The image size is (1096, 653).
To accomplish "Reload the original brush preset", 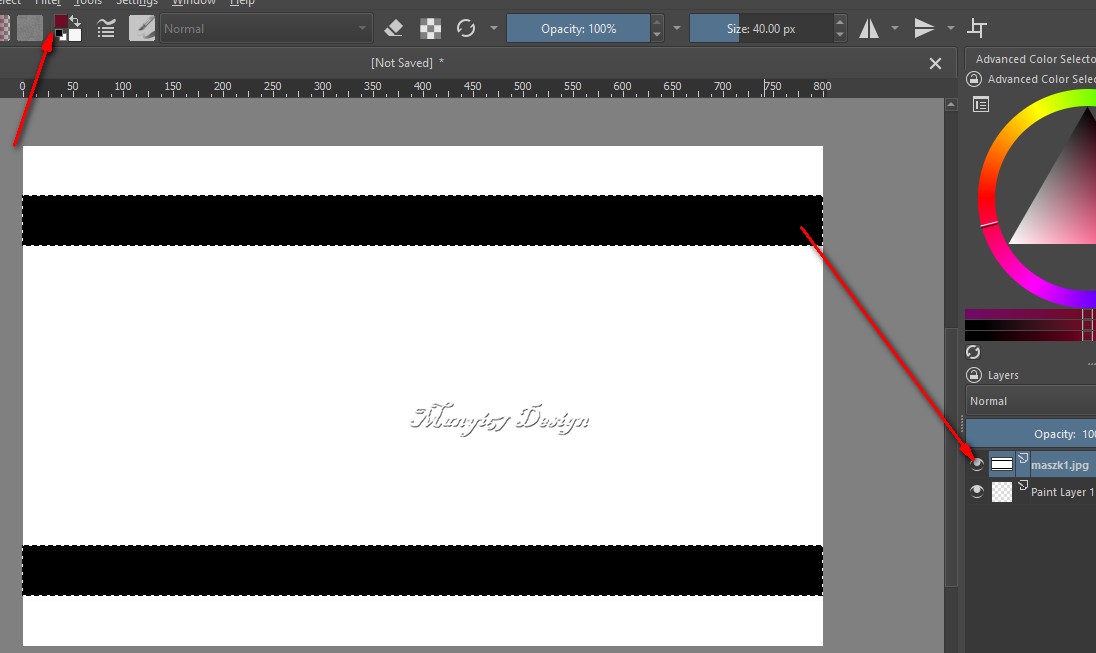I will [x=466, y=29].
